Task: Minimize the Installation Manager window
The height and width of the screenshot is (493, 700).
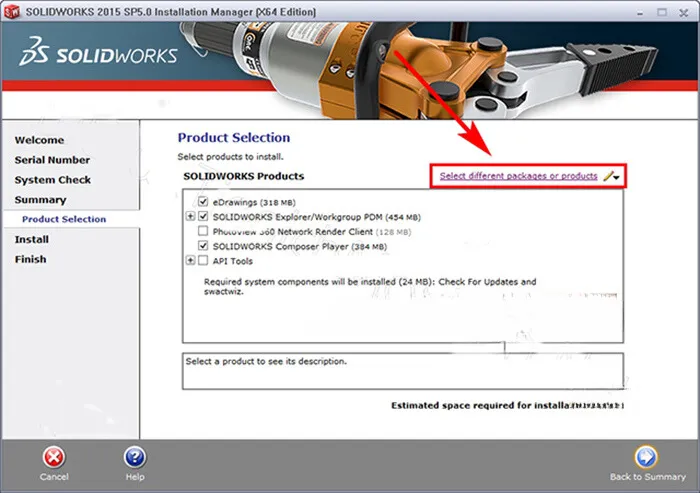Action: point(640,13)
